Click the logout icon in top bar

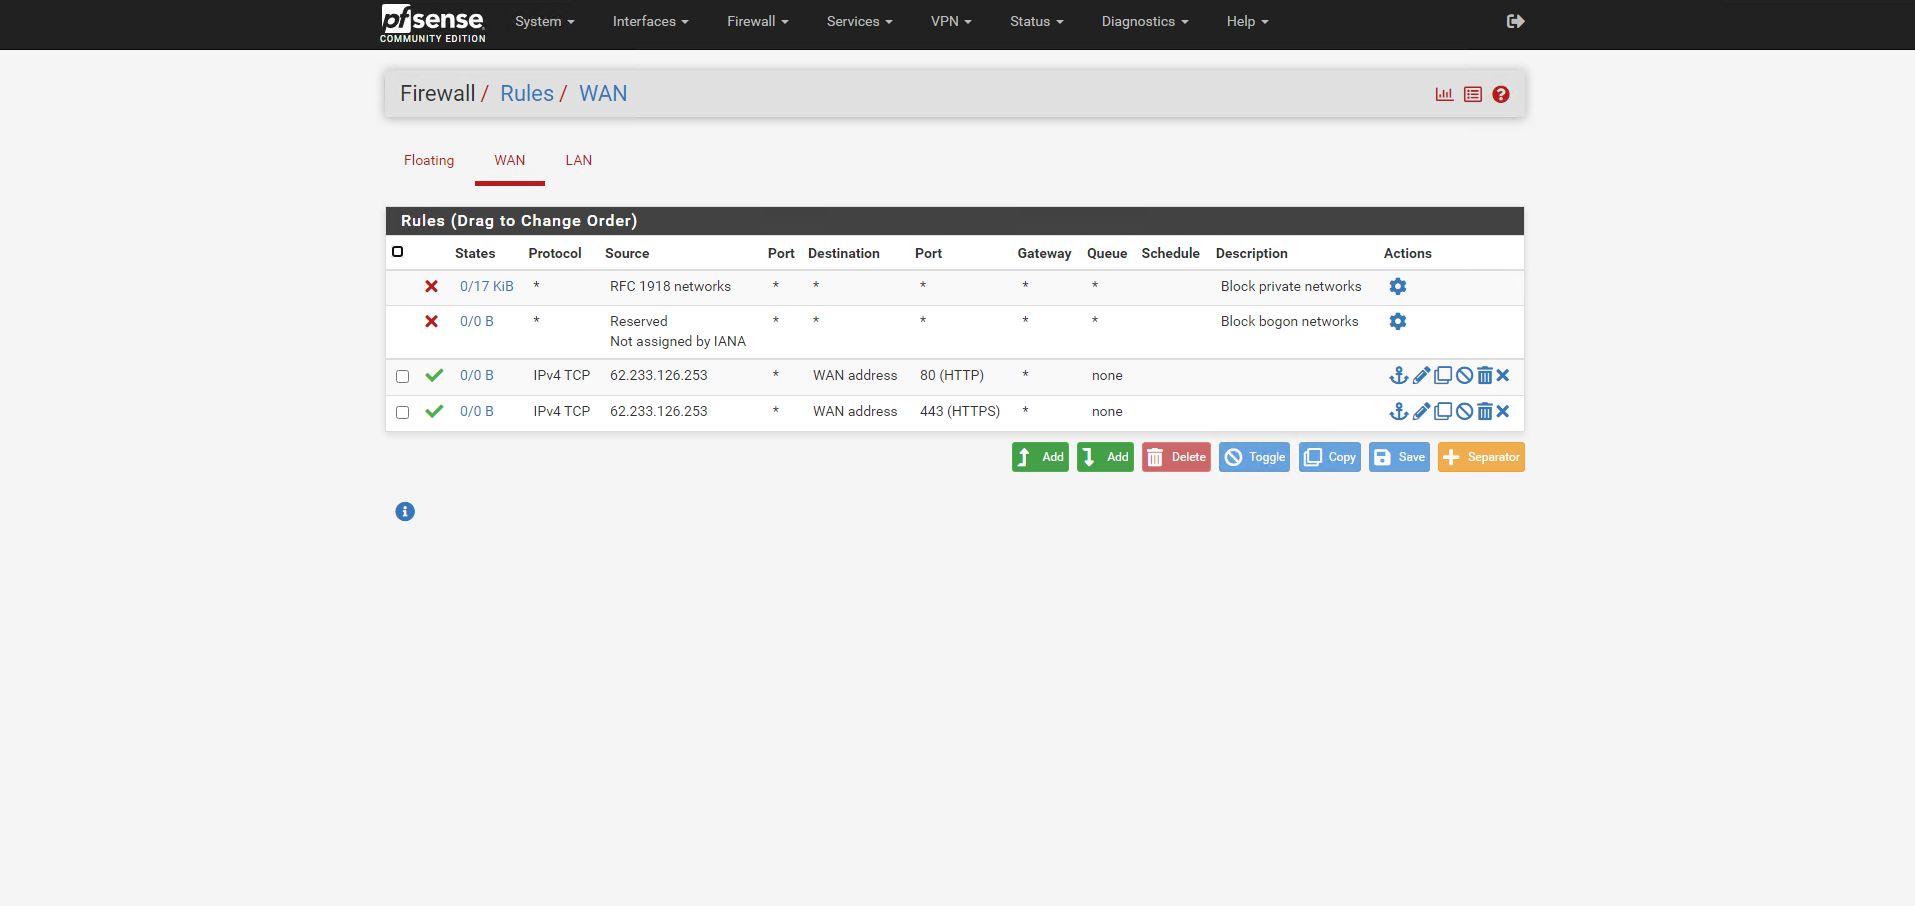pos(1515,21)
